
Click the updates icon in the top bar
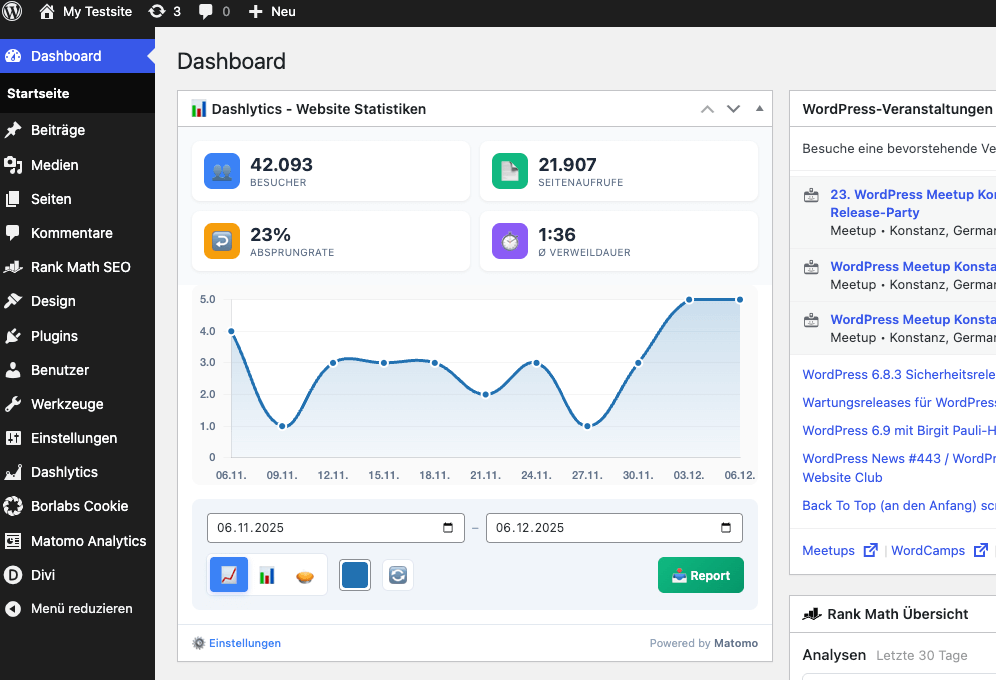(x=164, y=12)
